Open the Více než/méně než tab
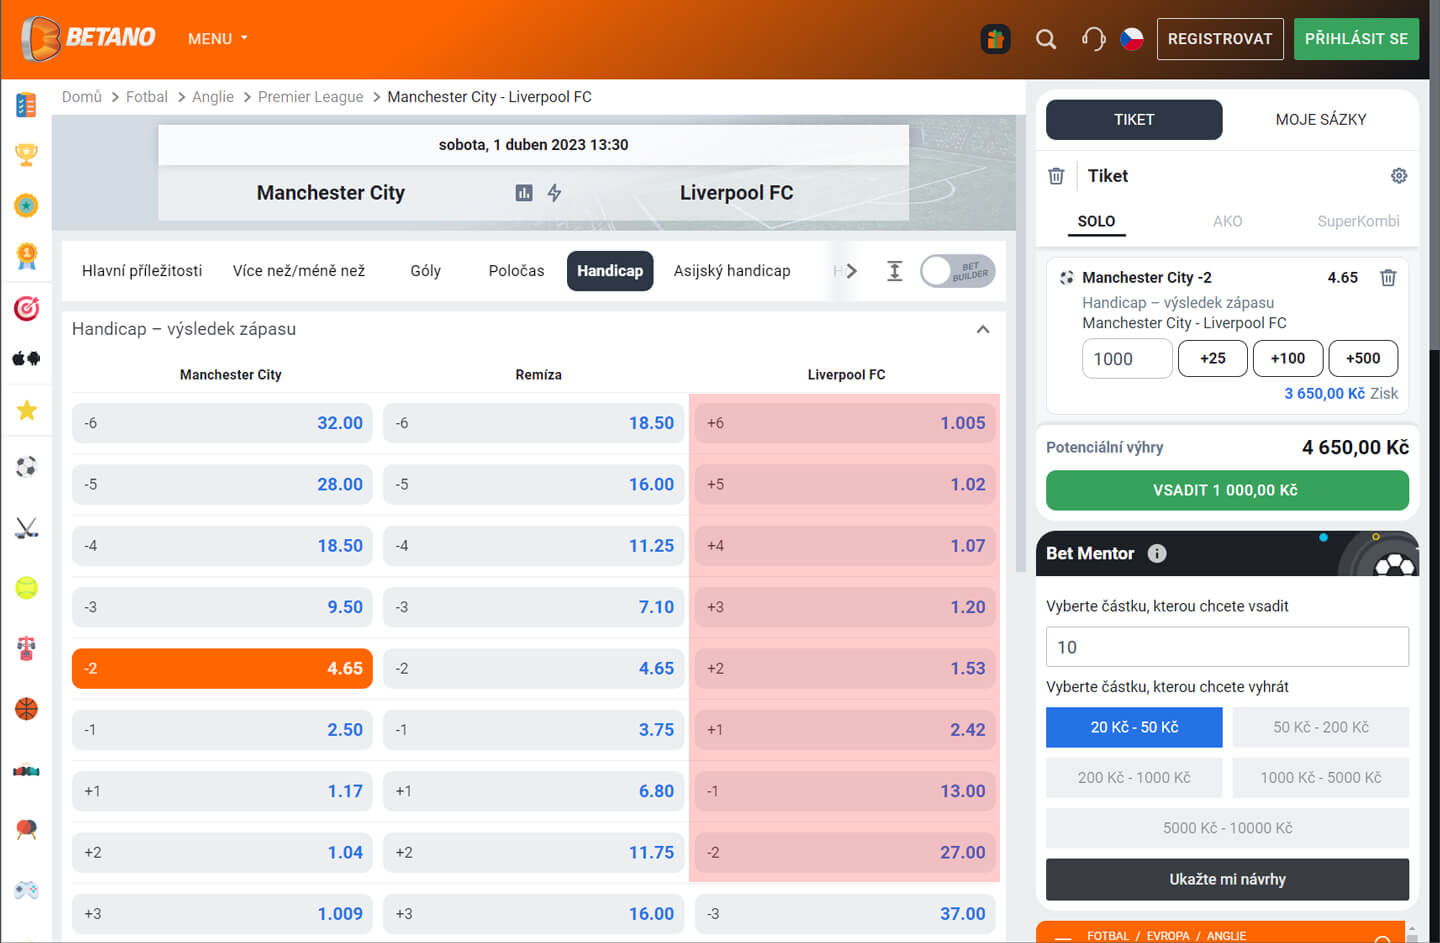Viewport: 1440px width, 943px height. (x=299, y=271)
